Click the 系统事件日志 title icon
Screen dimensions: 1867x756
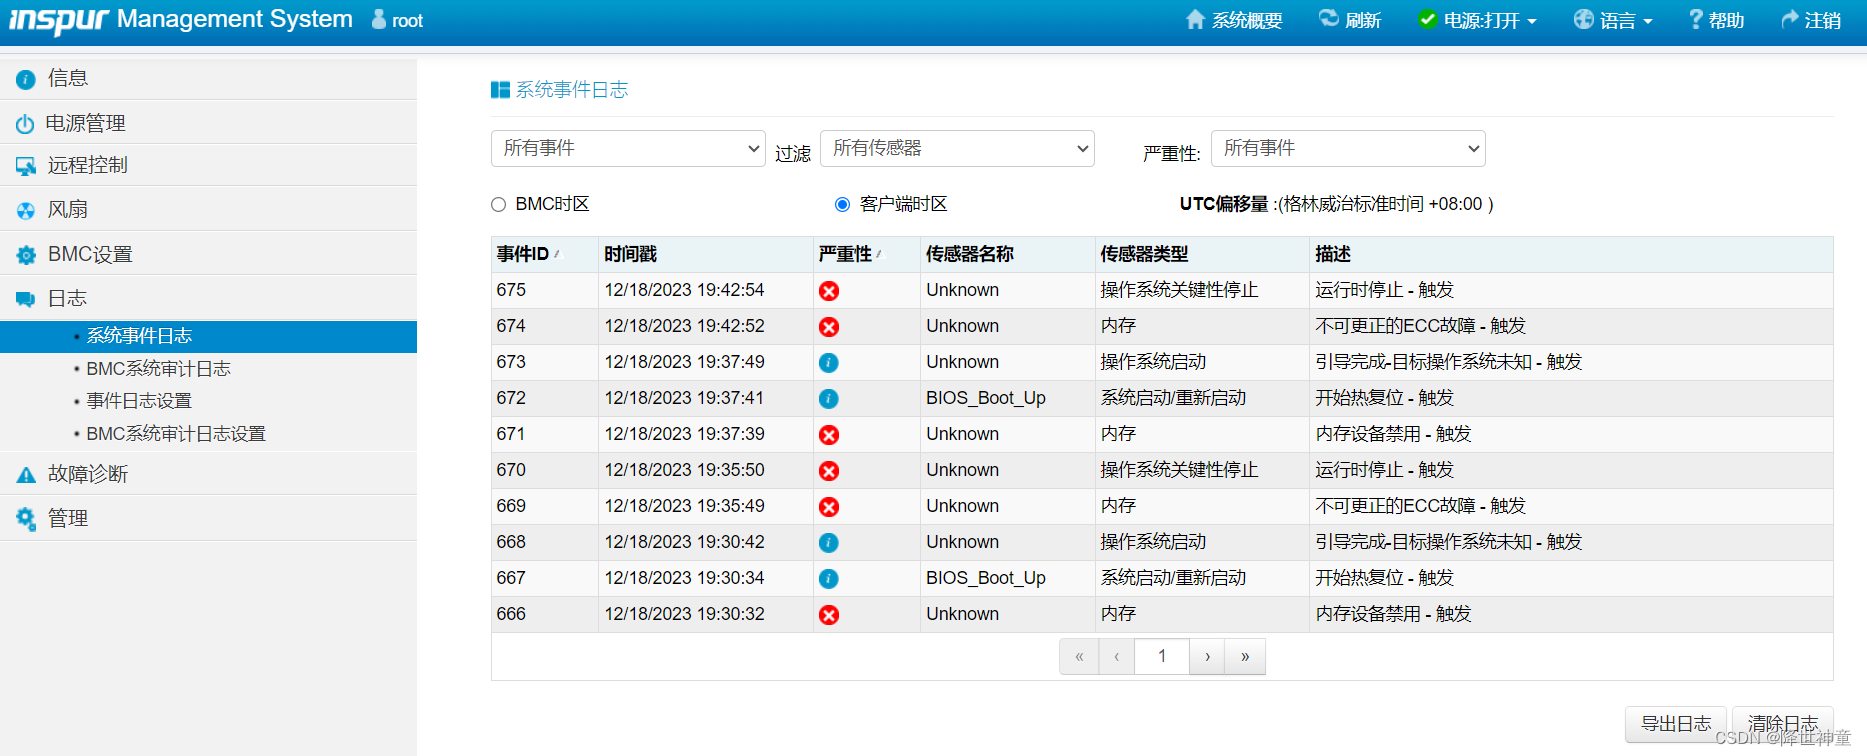501,90
